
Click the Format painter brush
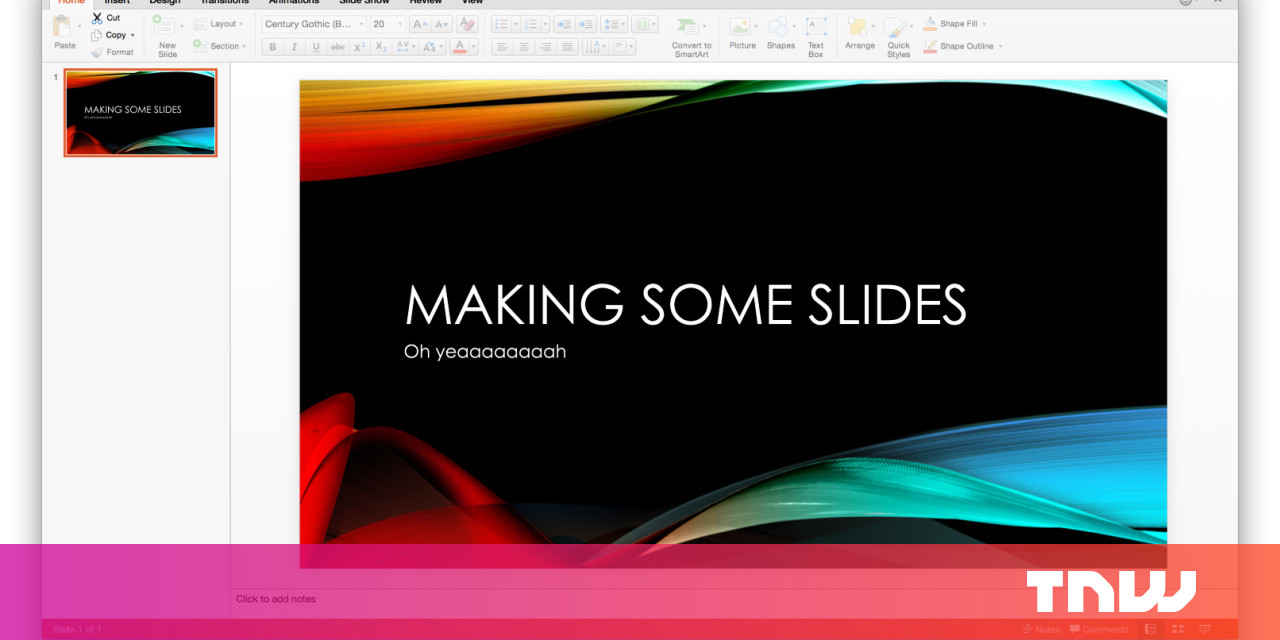97,52
